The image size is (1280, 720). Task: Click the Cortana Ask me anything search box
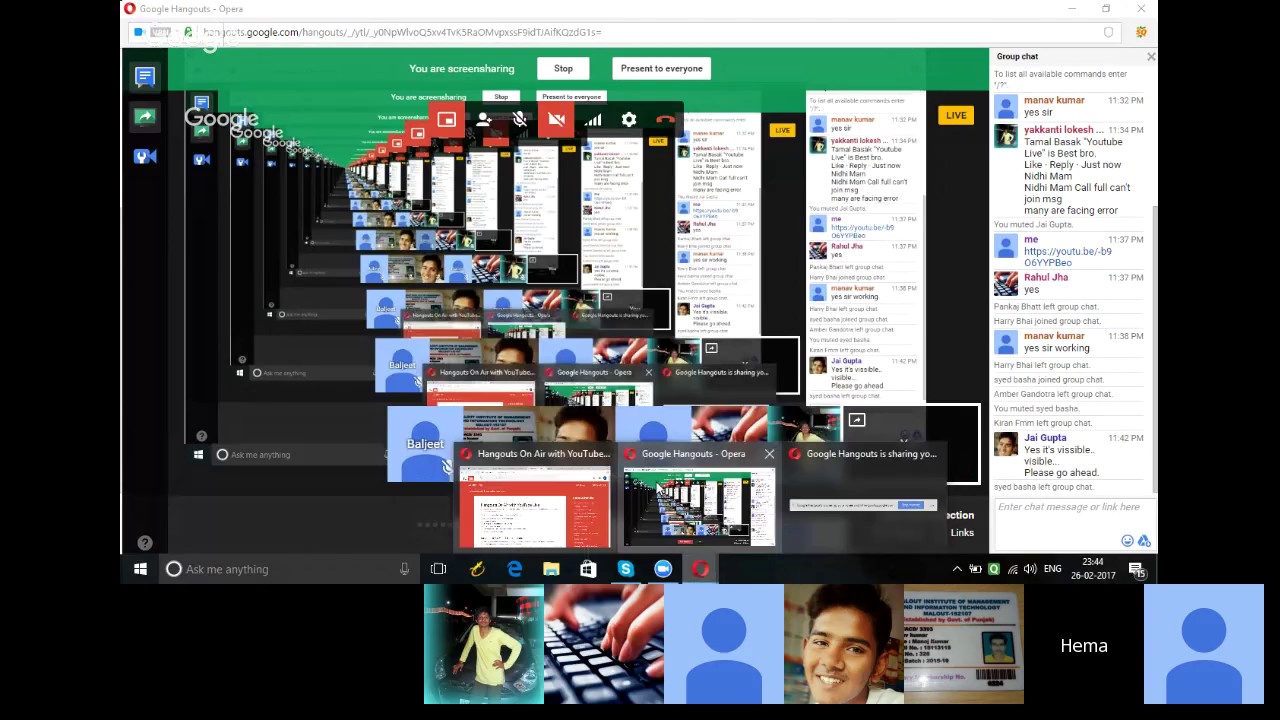click(x=288, y=569)
